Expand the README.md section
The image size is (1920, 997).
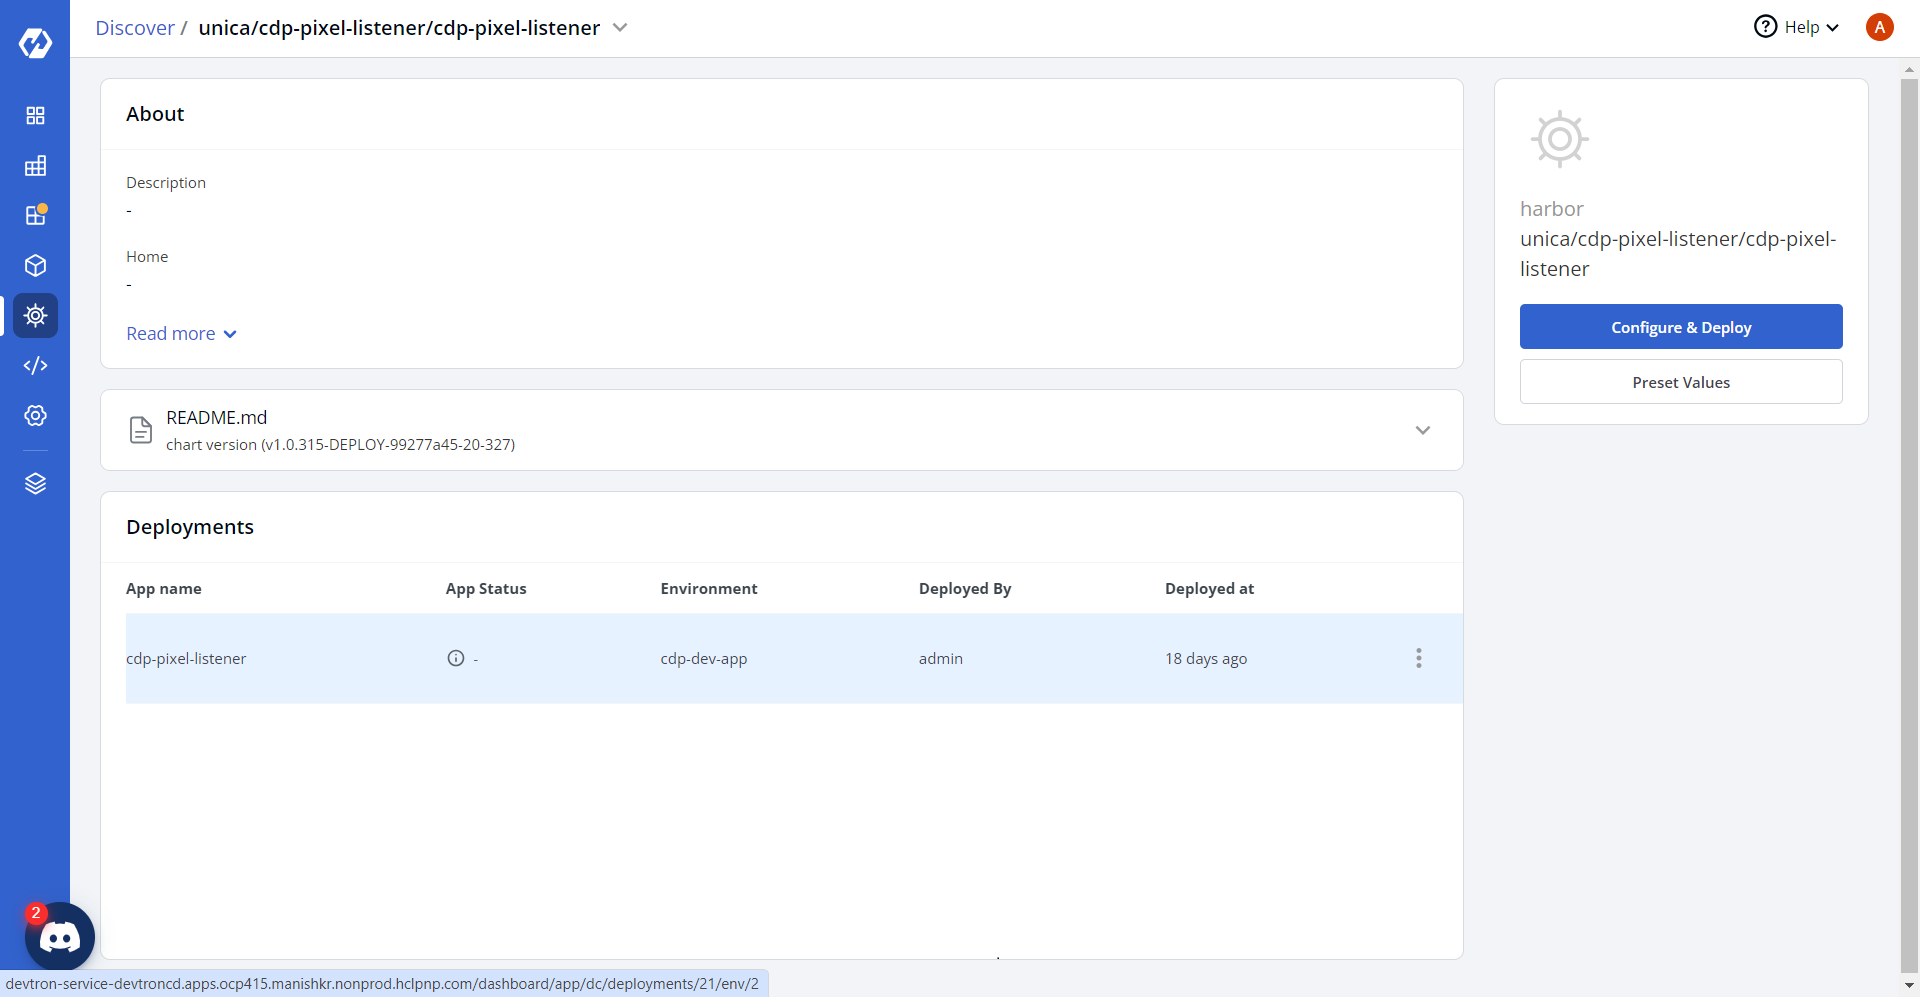(1422, 430)
